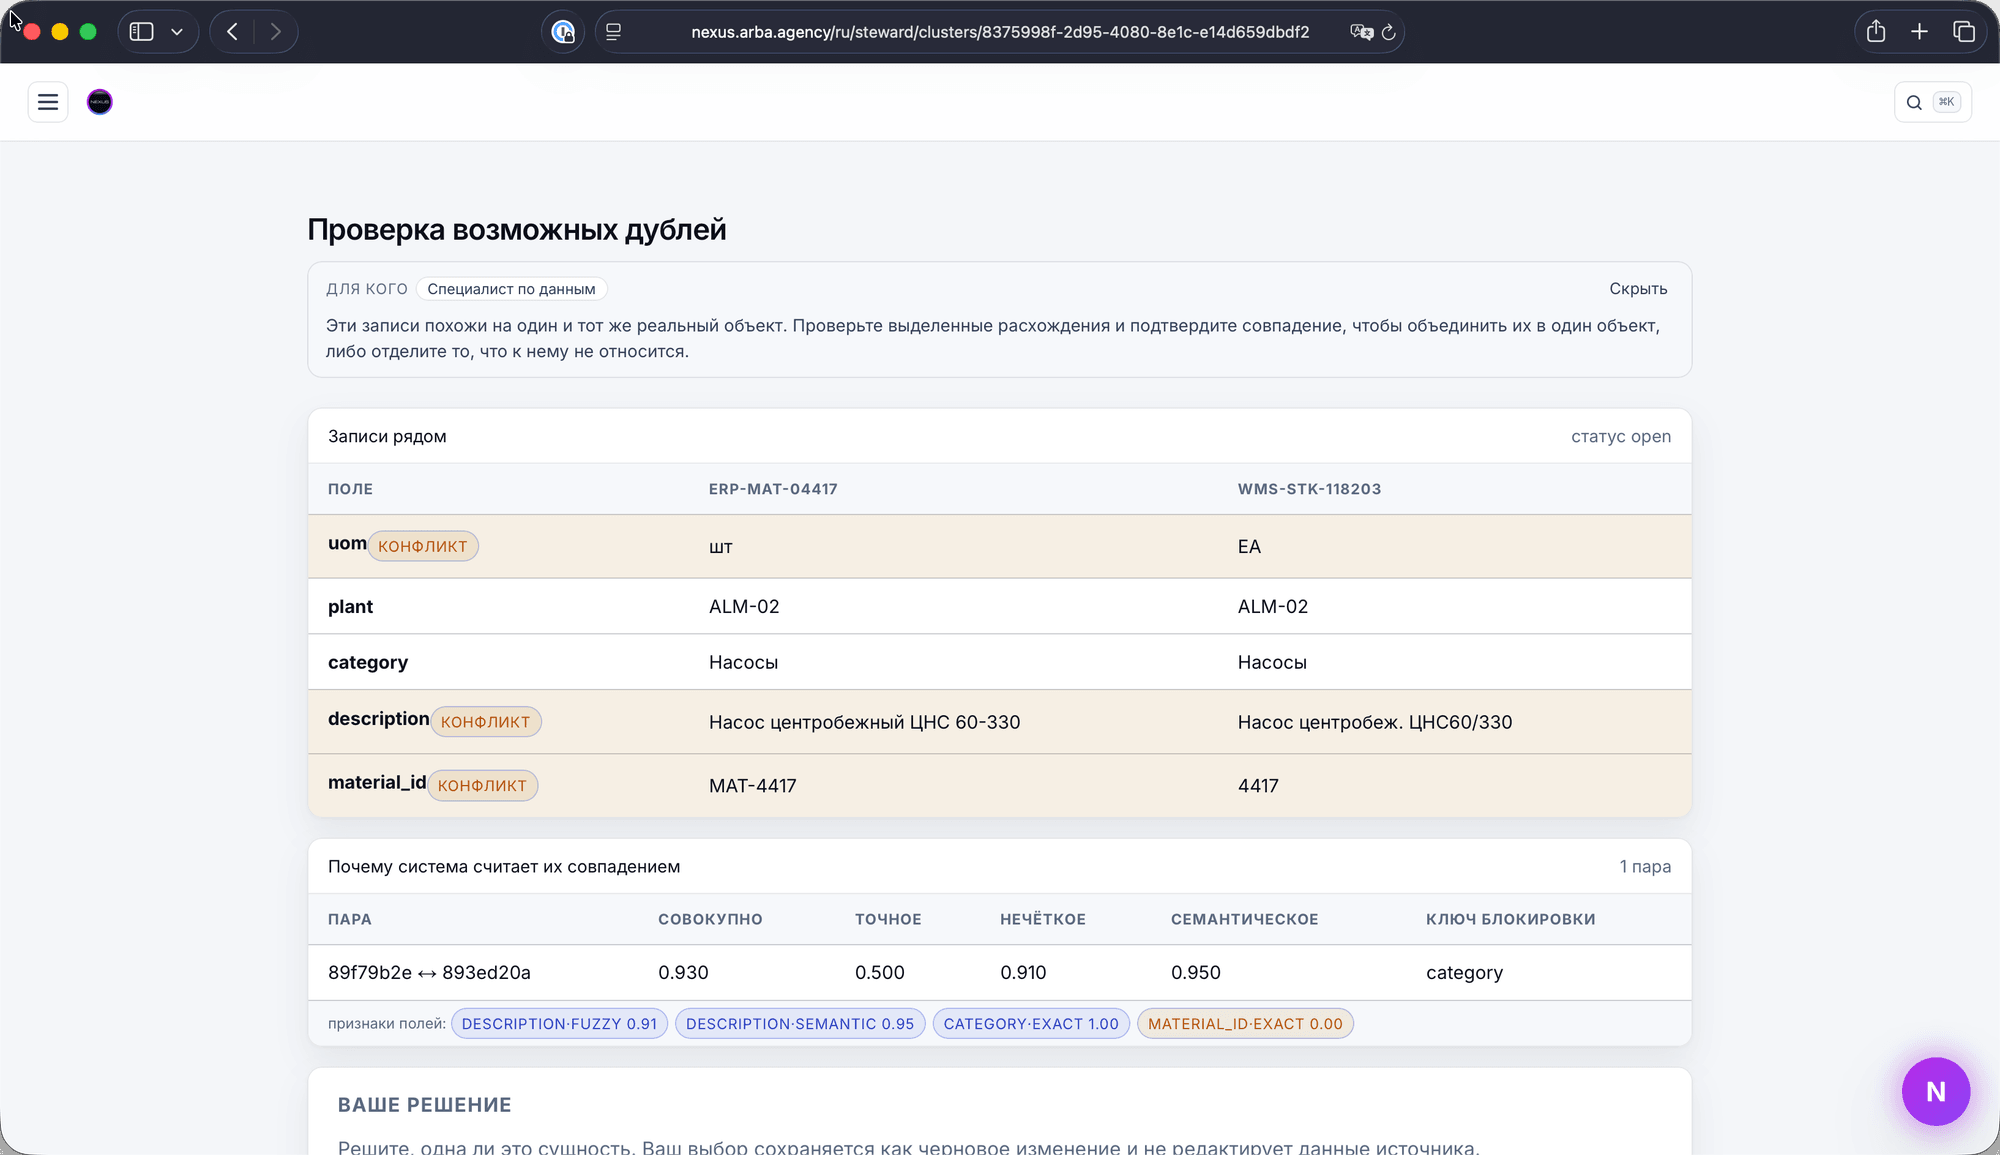Open the search button in header
The image size is (2000, 1155).
point(1932,102)
